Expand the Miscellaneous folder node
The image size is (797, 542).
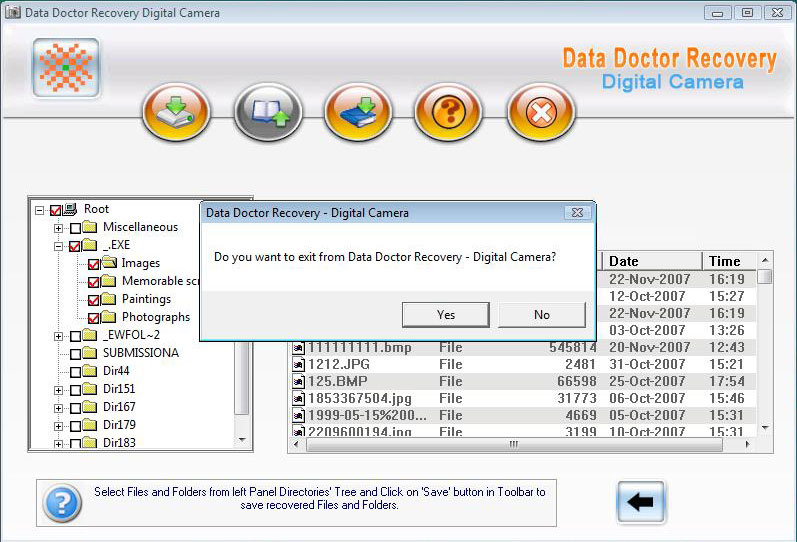58,228
